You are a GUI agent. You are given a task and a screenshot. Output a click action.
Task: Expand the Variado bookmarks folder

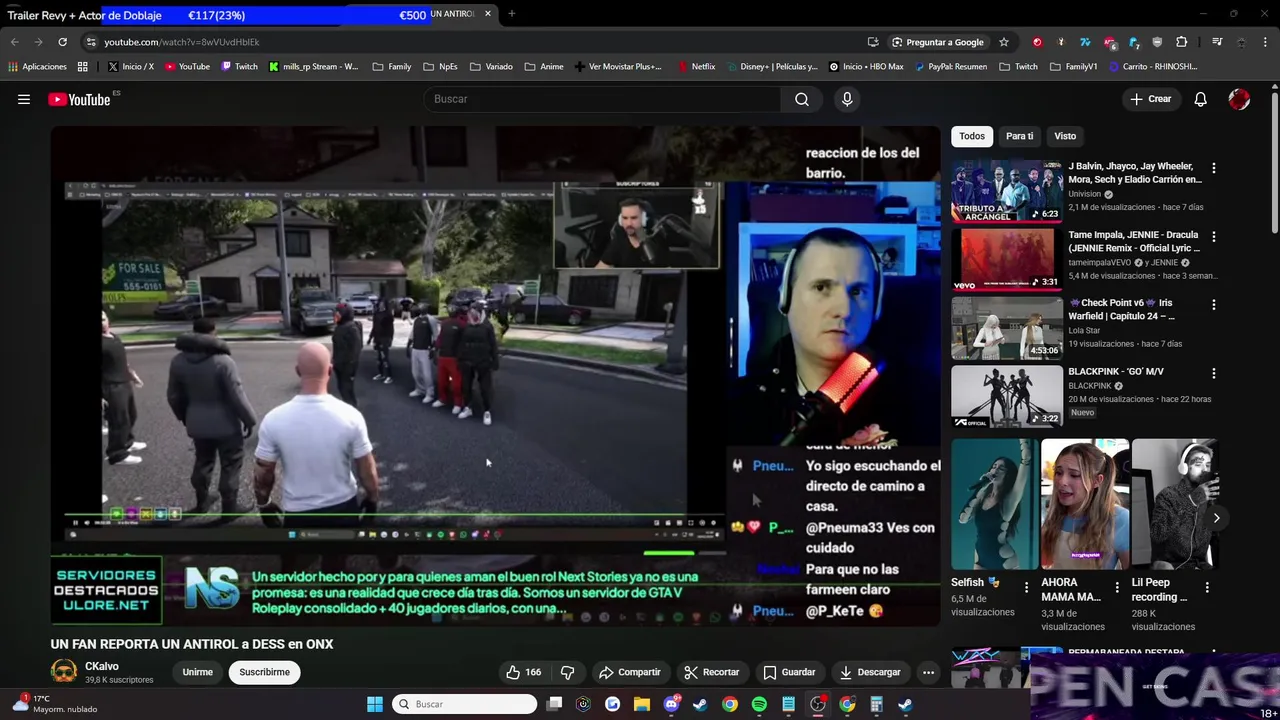[x=491, y=67]
